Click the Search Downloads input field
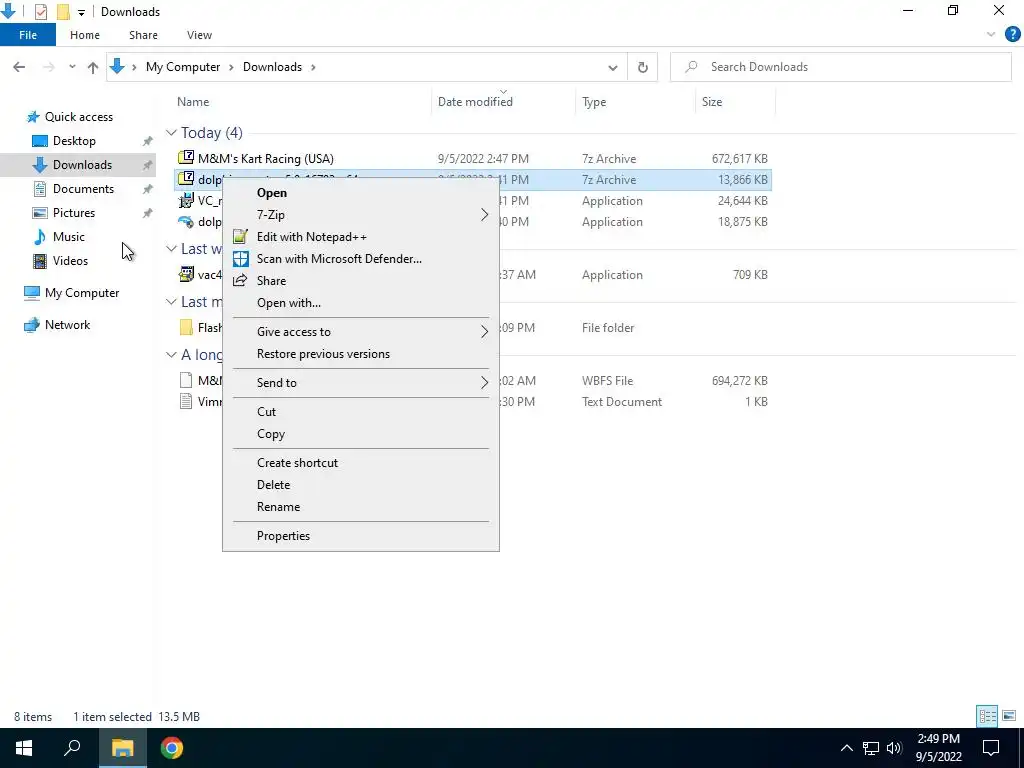Screen dimensions: 1024x768 [x=840, y=67]
